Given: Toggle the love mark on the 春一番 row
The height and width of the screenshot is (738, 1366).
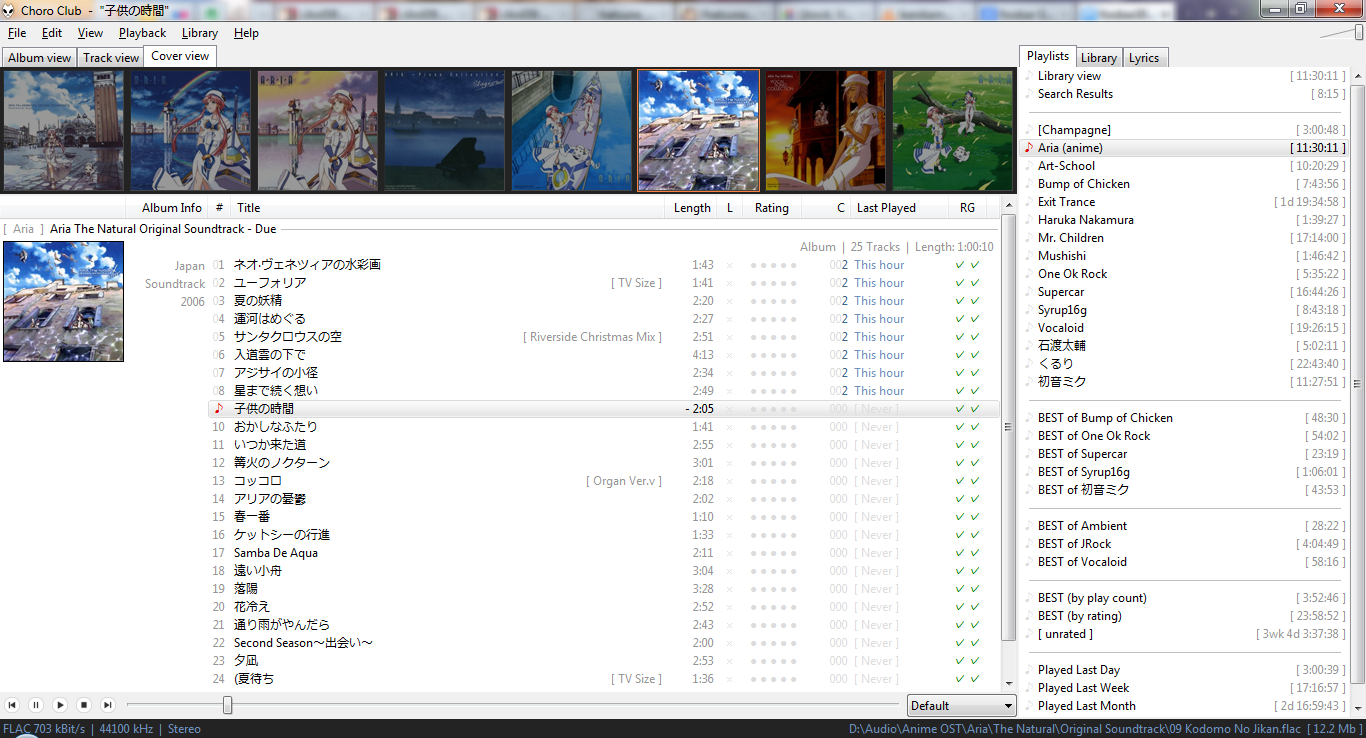Looking at the screenshot, I should point(729,517).
